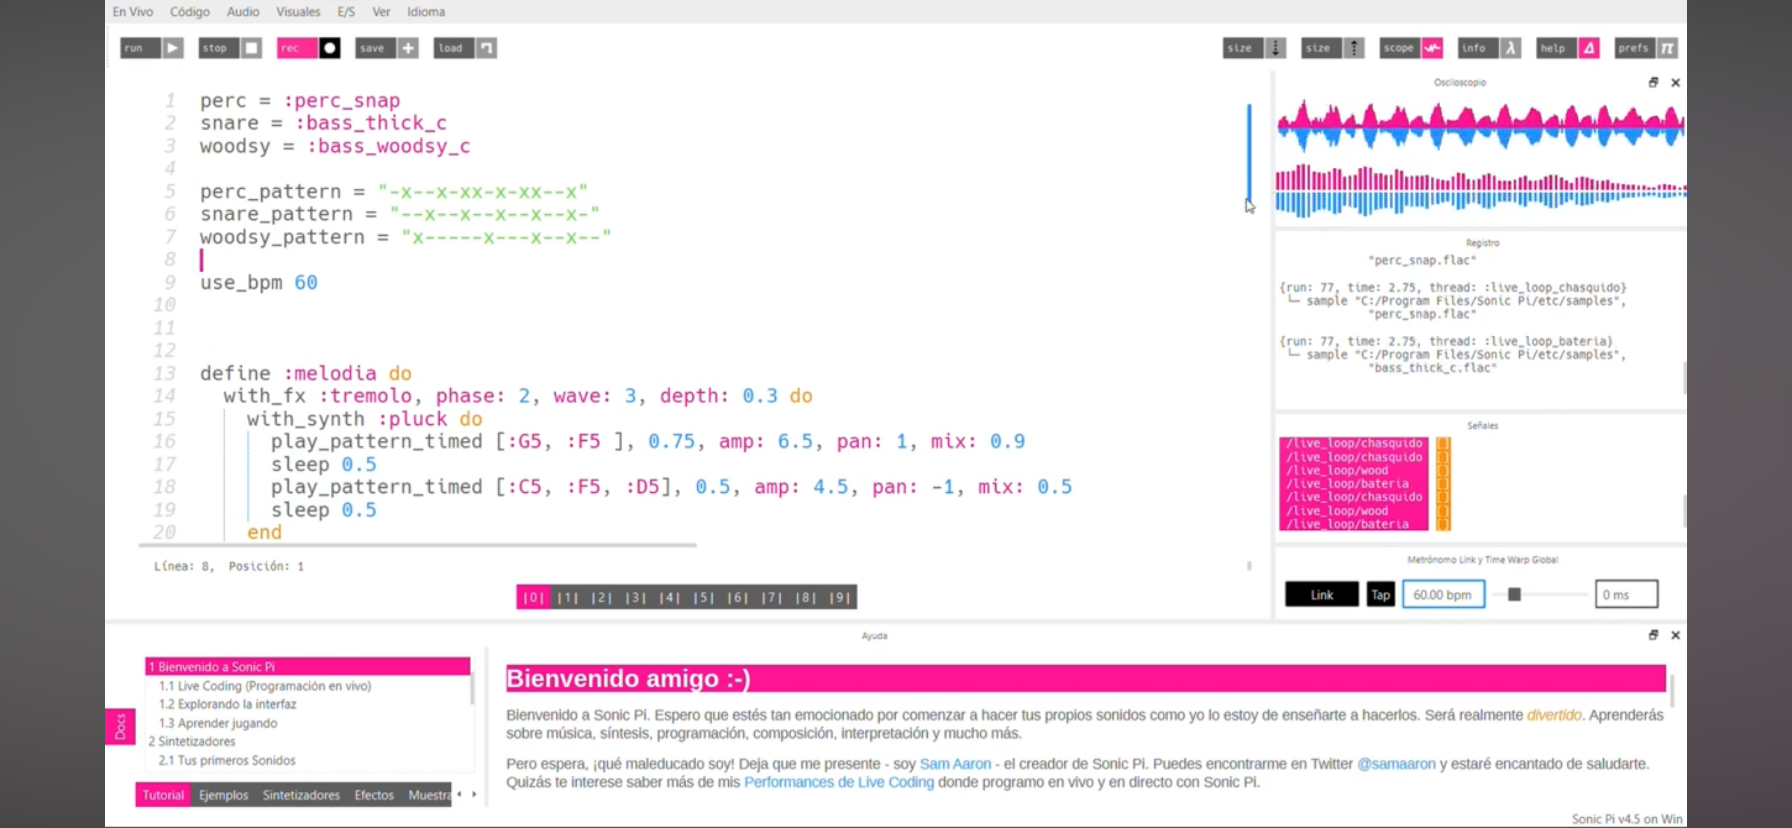The width and height of the screenshot is (1792, 828).
Task: Select the Tutorial help tab
Action: pyautogui.click(x=163, y=795)
